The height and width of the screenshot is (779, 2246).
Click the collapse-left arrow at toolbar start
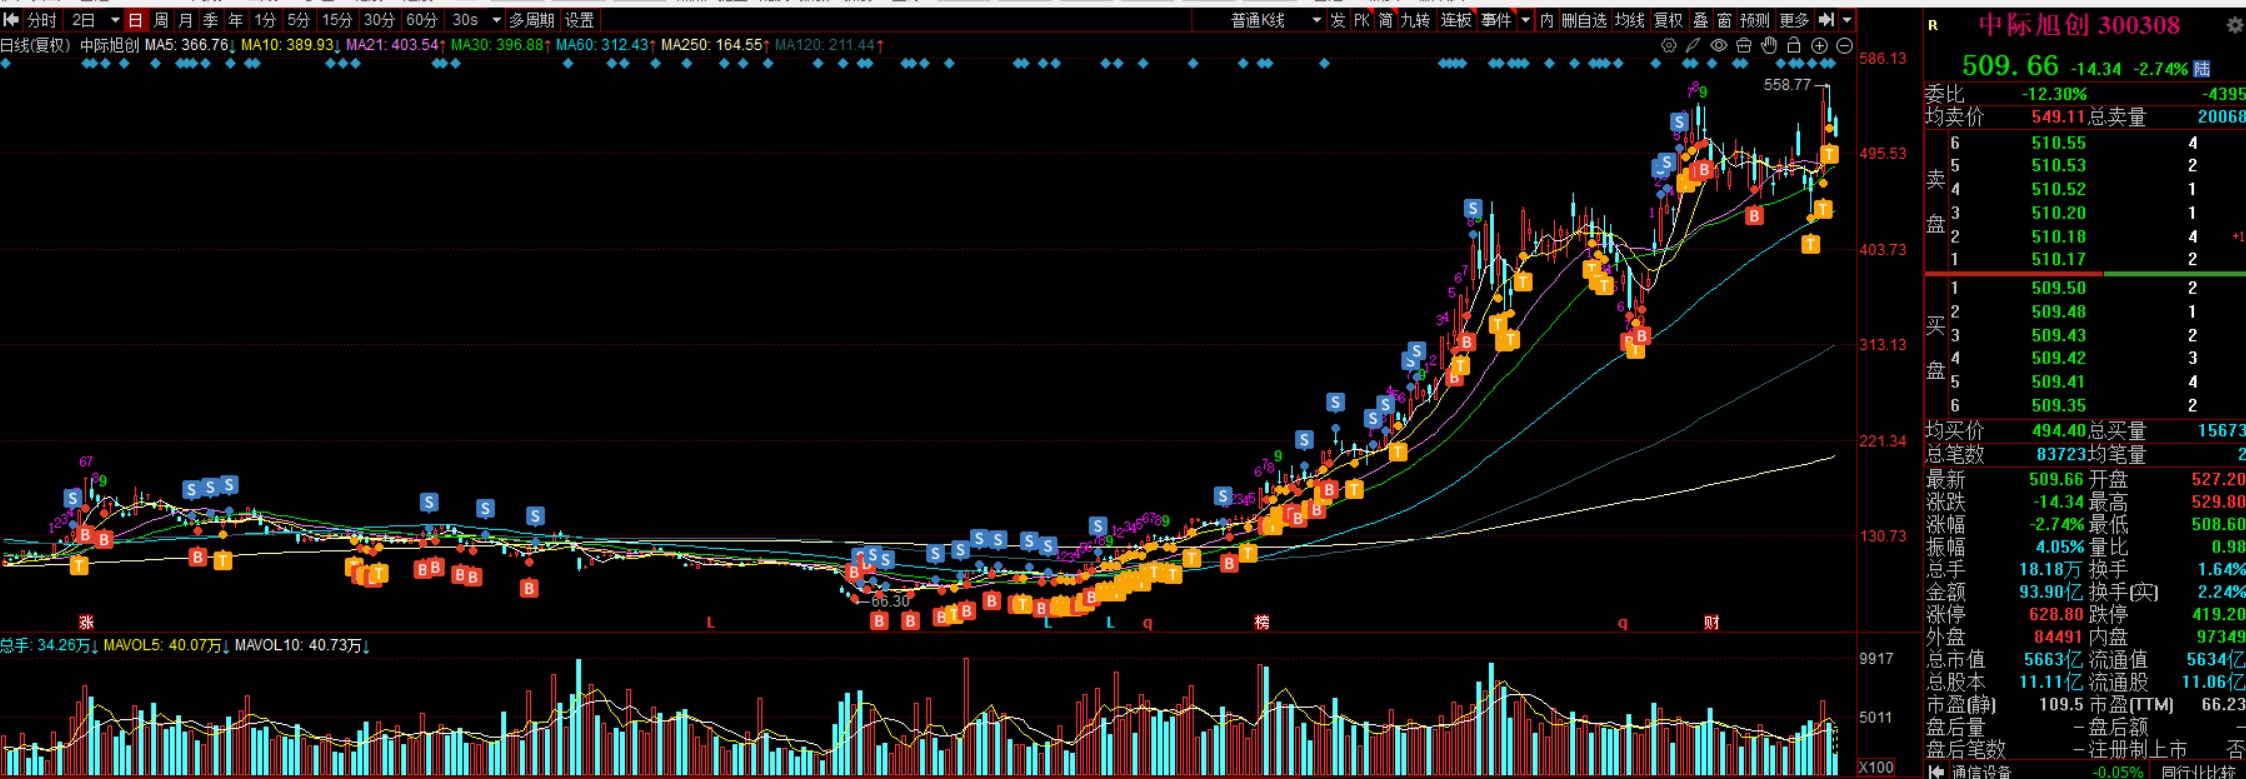(x=12, y=20)
